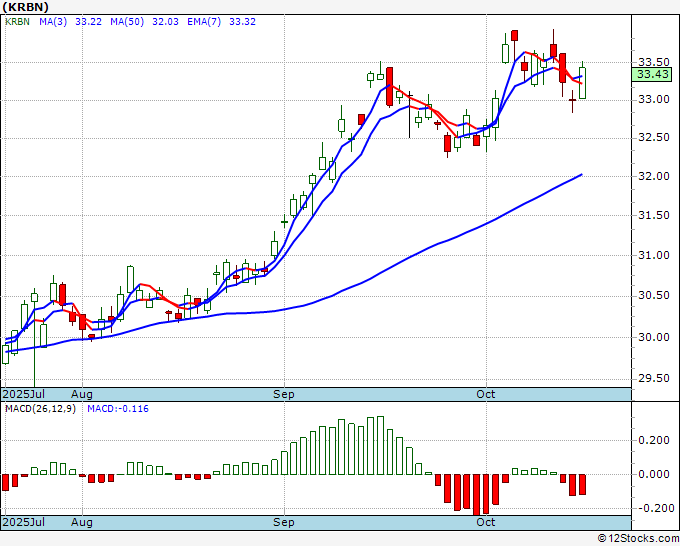Screen dimensions: 680x546
Task: Click the 29.50 price axis label
Action: pyautogui.click(x=654, y=379)
